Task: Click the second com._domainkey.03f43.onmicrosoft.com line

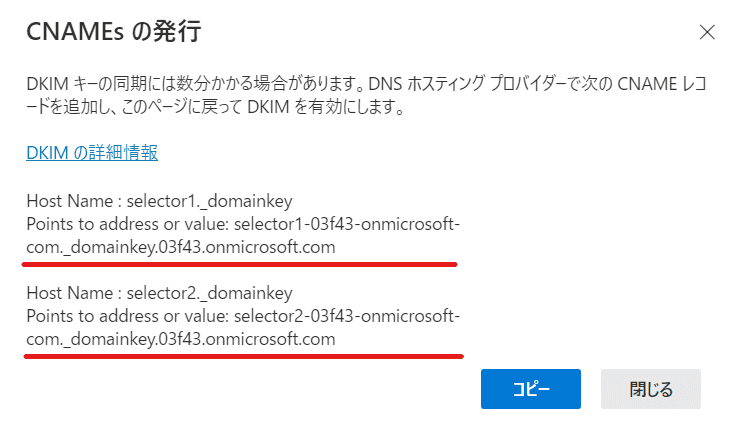Action: [x=180, y=339]
